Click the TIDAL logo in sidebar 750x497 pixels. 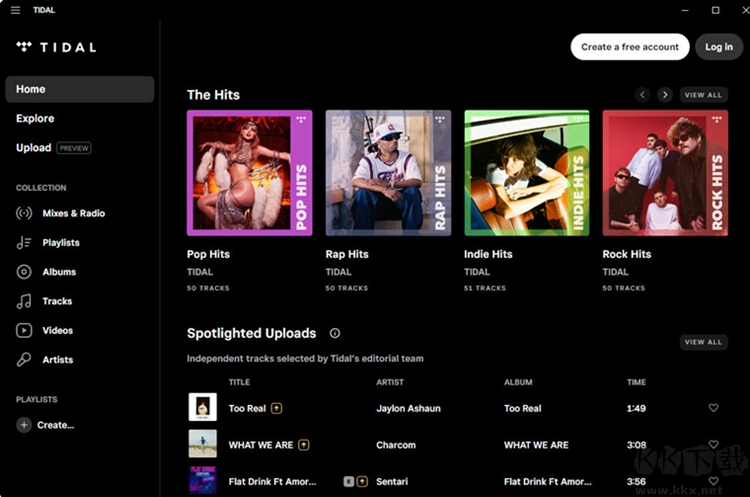(56, 47)
